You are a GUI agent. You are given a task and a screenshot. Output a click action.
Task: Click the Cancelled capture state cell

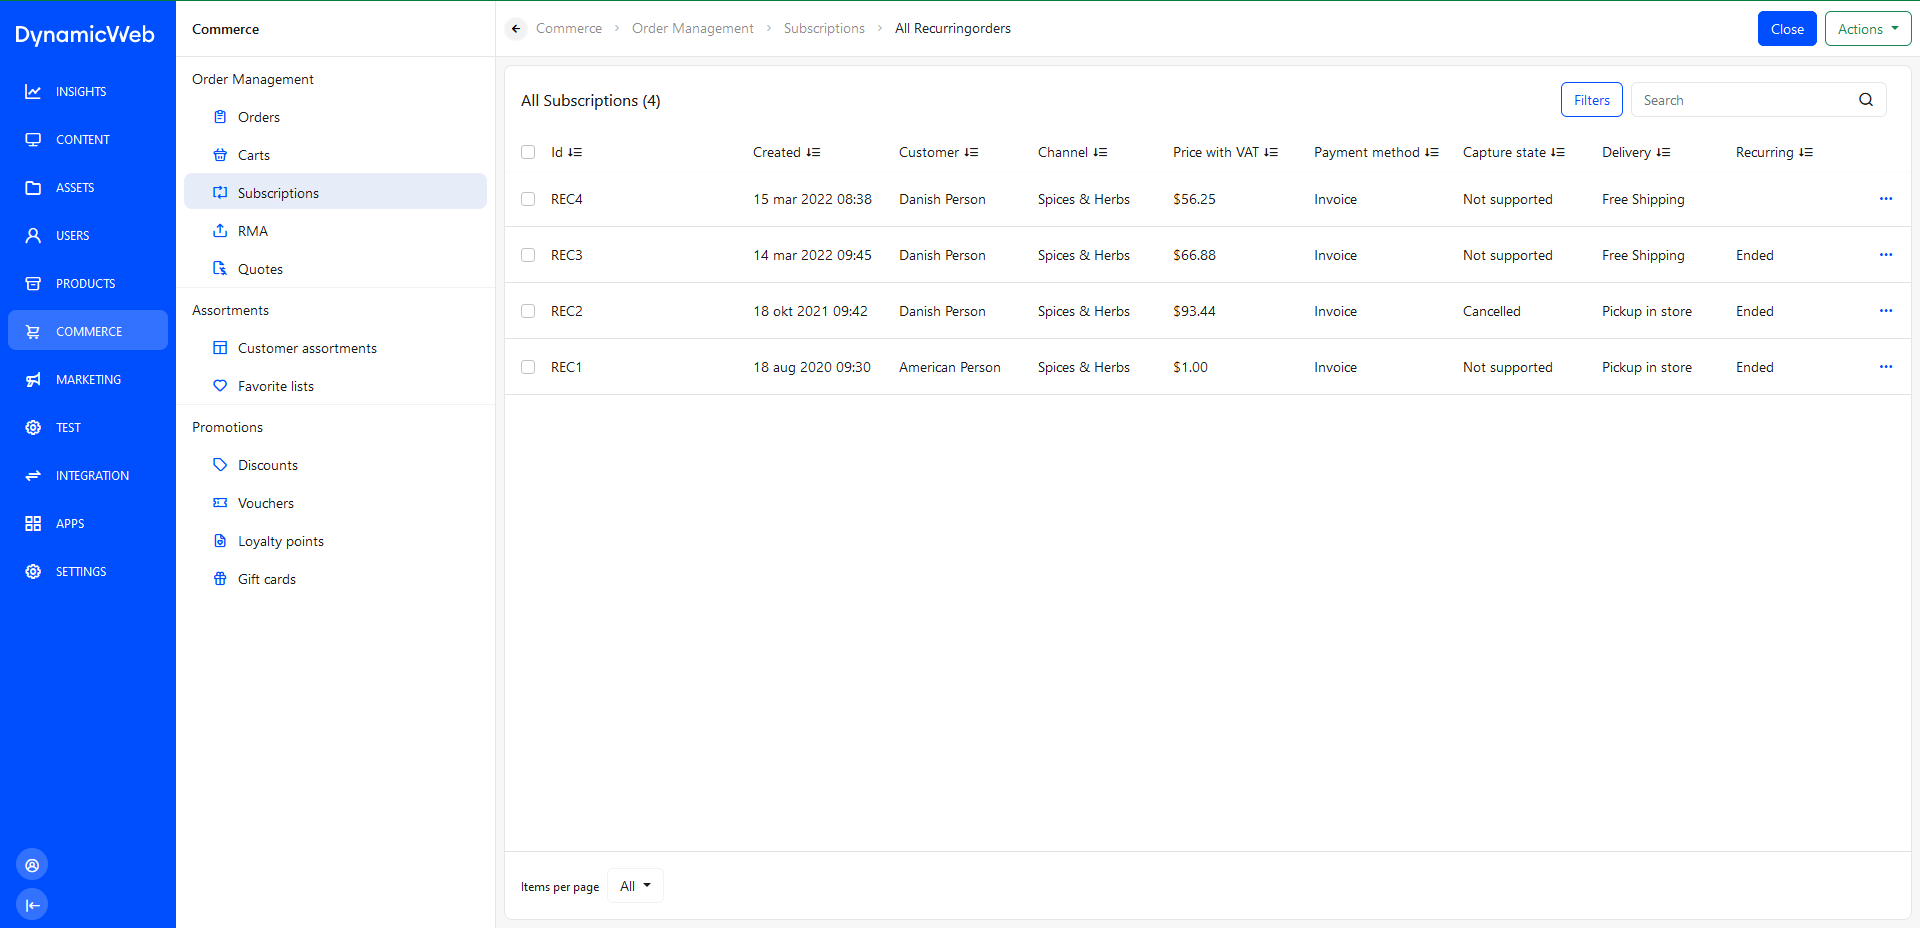point(1492,311)
